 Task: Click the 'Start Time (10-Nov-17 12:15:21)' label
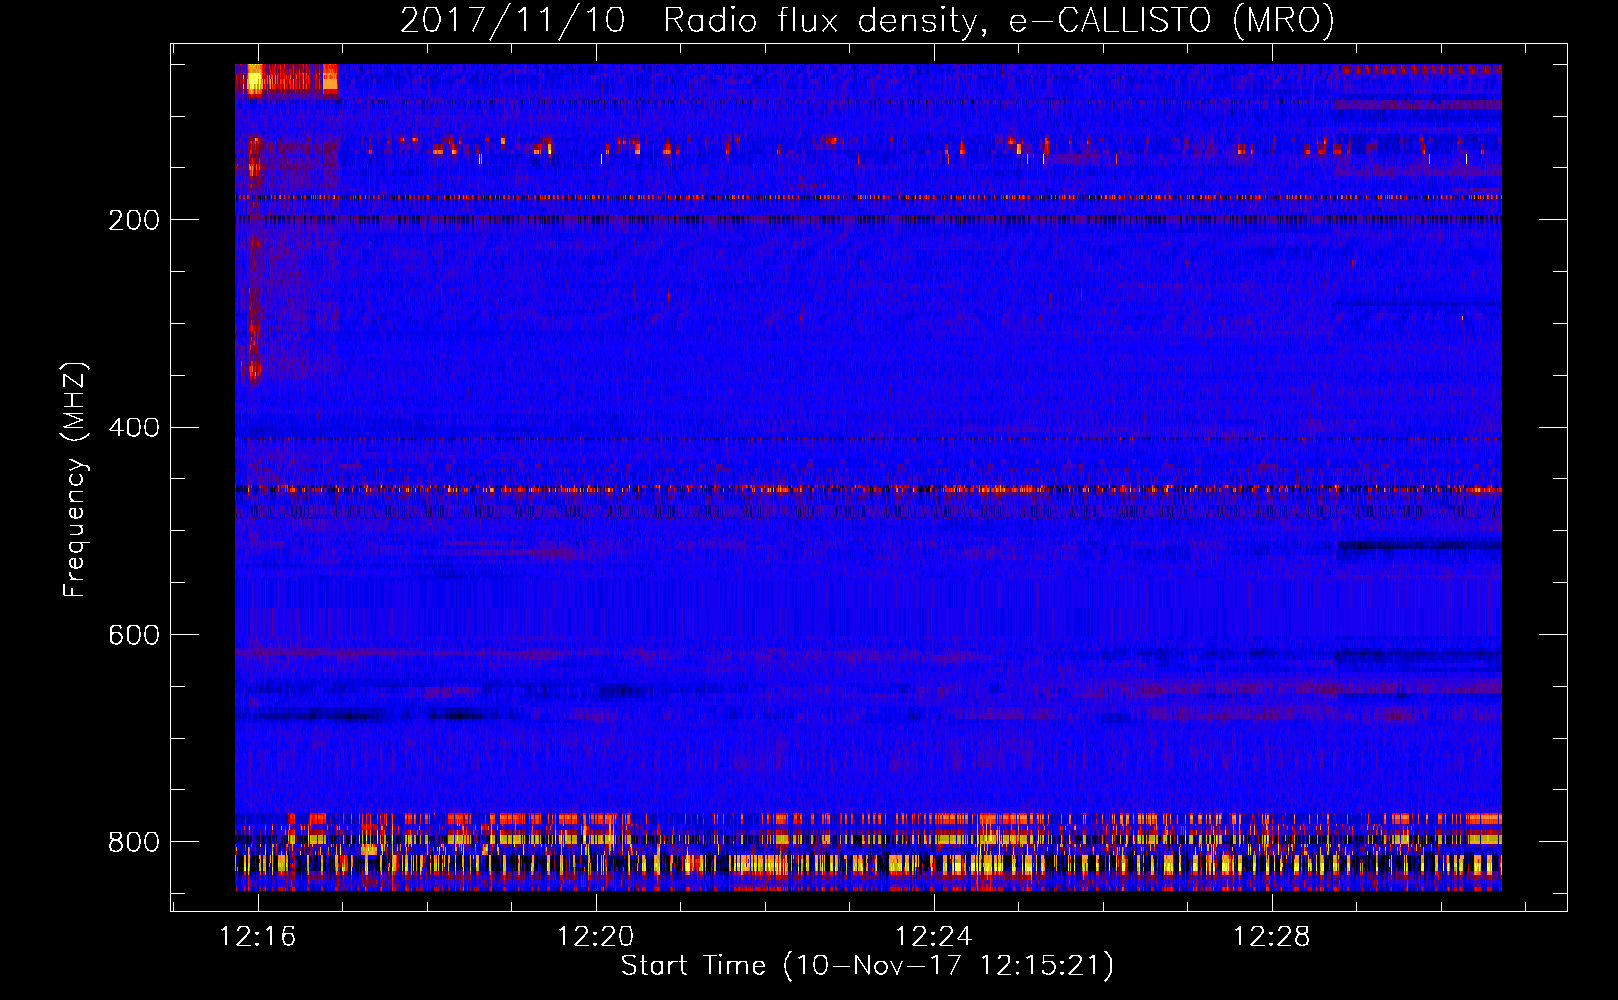pyautogui.click(x=867, y=966)
